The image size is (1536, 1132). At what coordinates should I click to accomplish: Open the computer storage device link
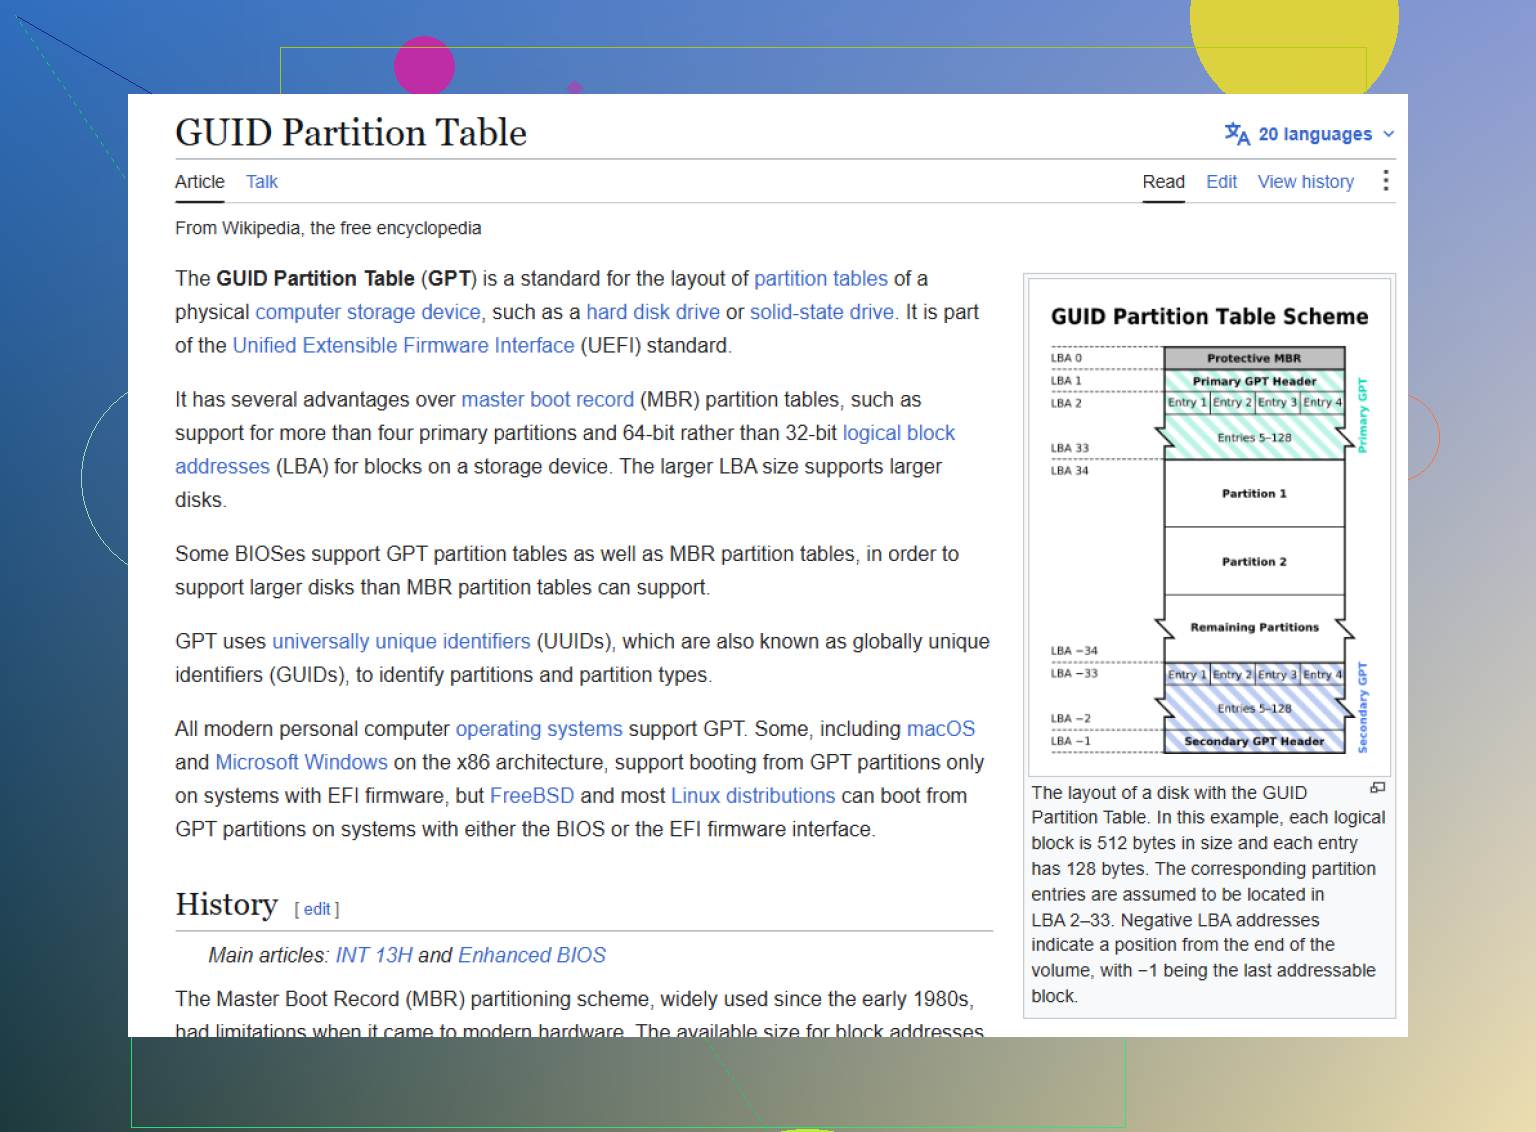tap(367, 312)
